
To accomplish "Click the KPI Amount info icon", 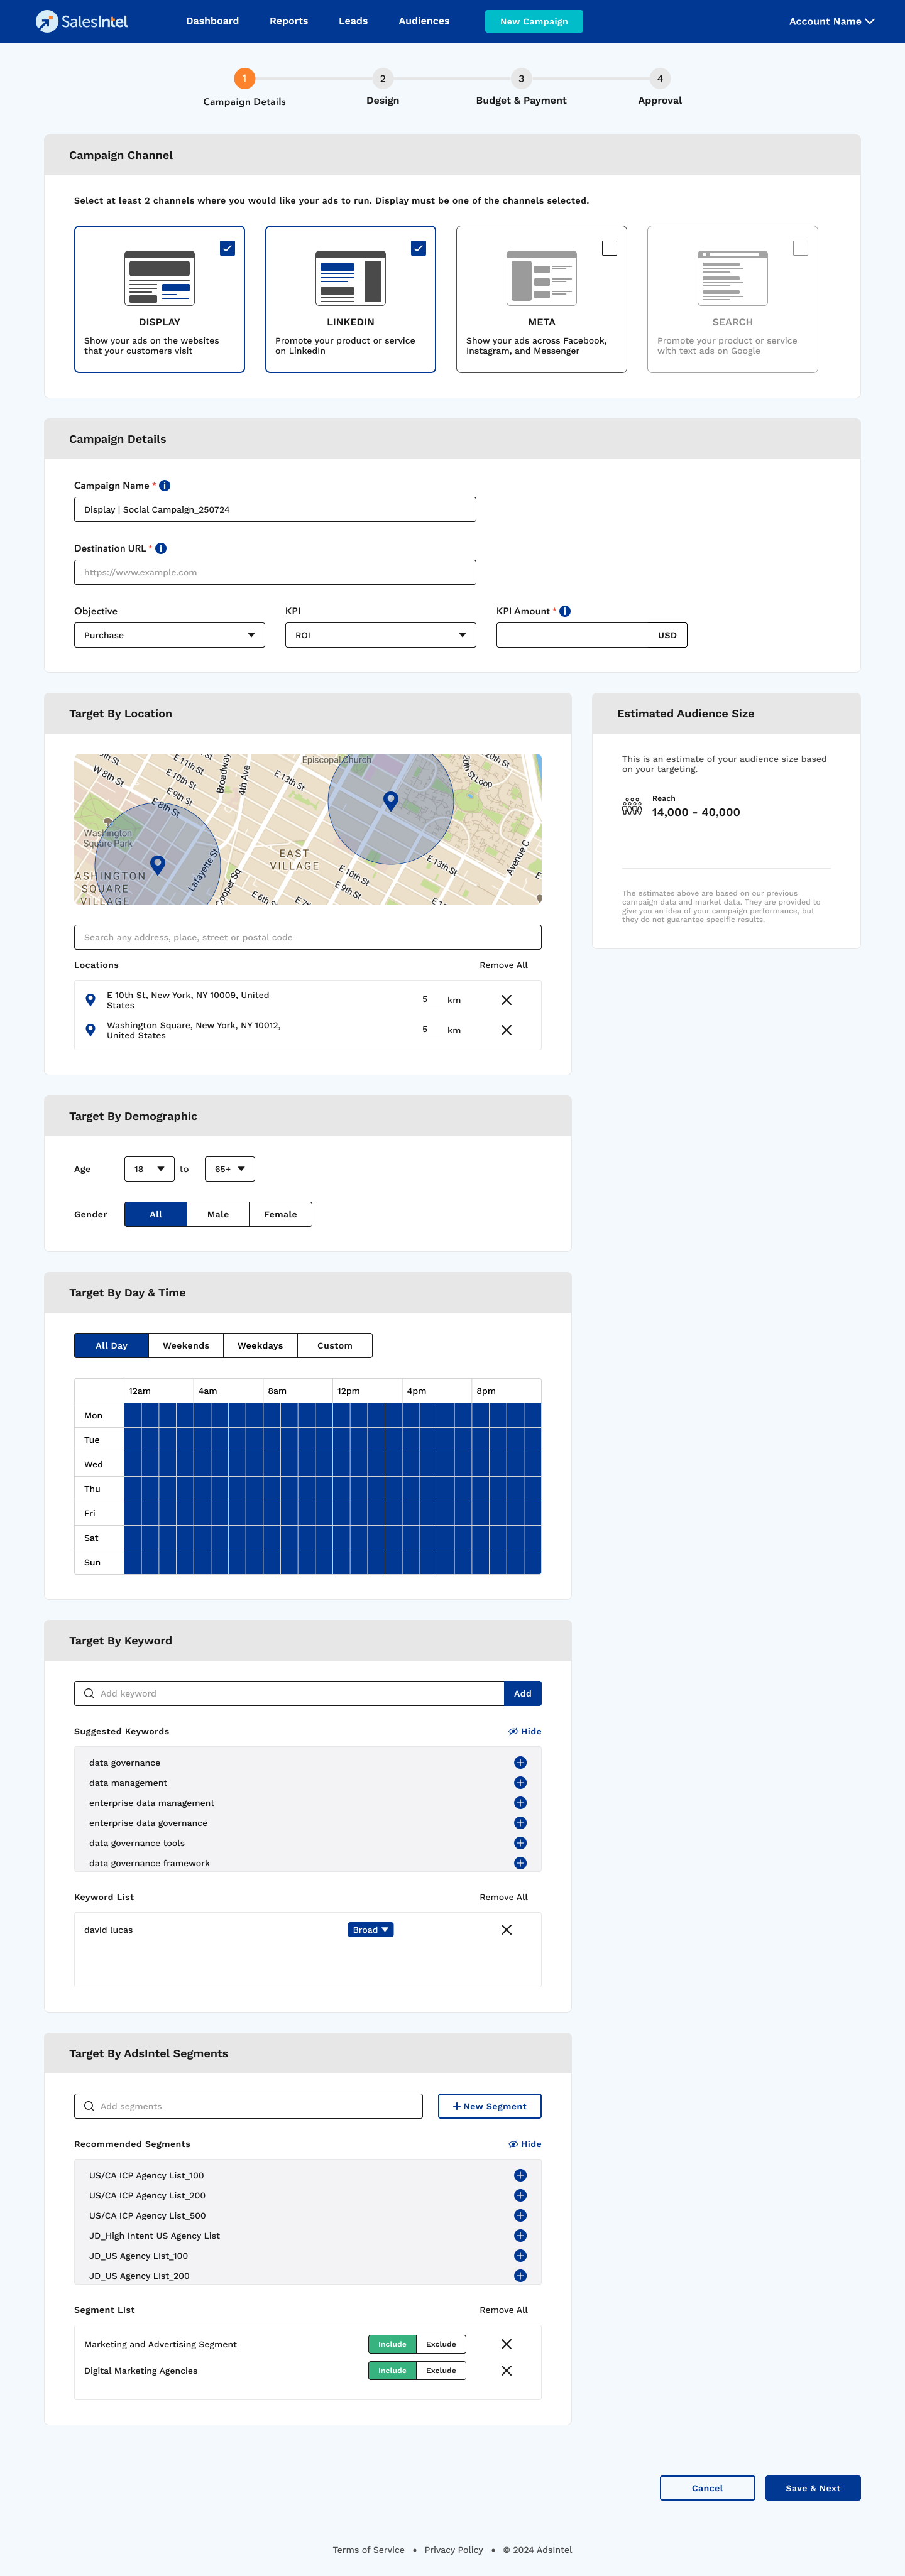I will (x=565, y=611).
